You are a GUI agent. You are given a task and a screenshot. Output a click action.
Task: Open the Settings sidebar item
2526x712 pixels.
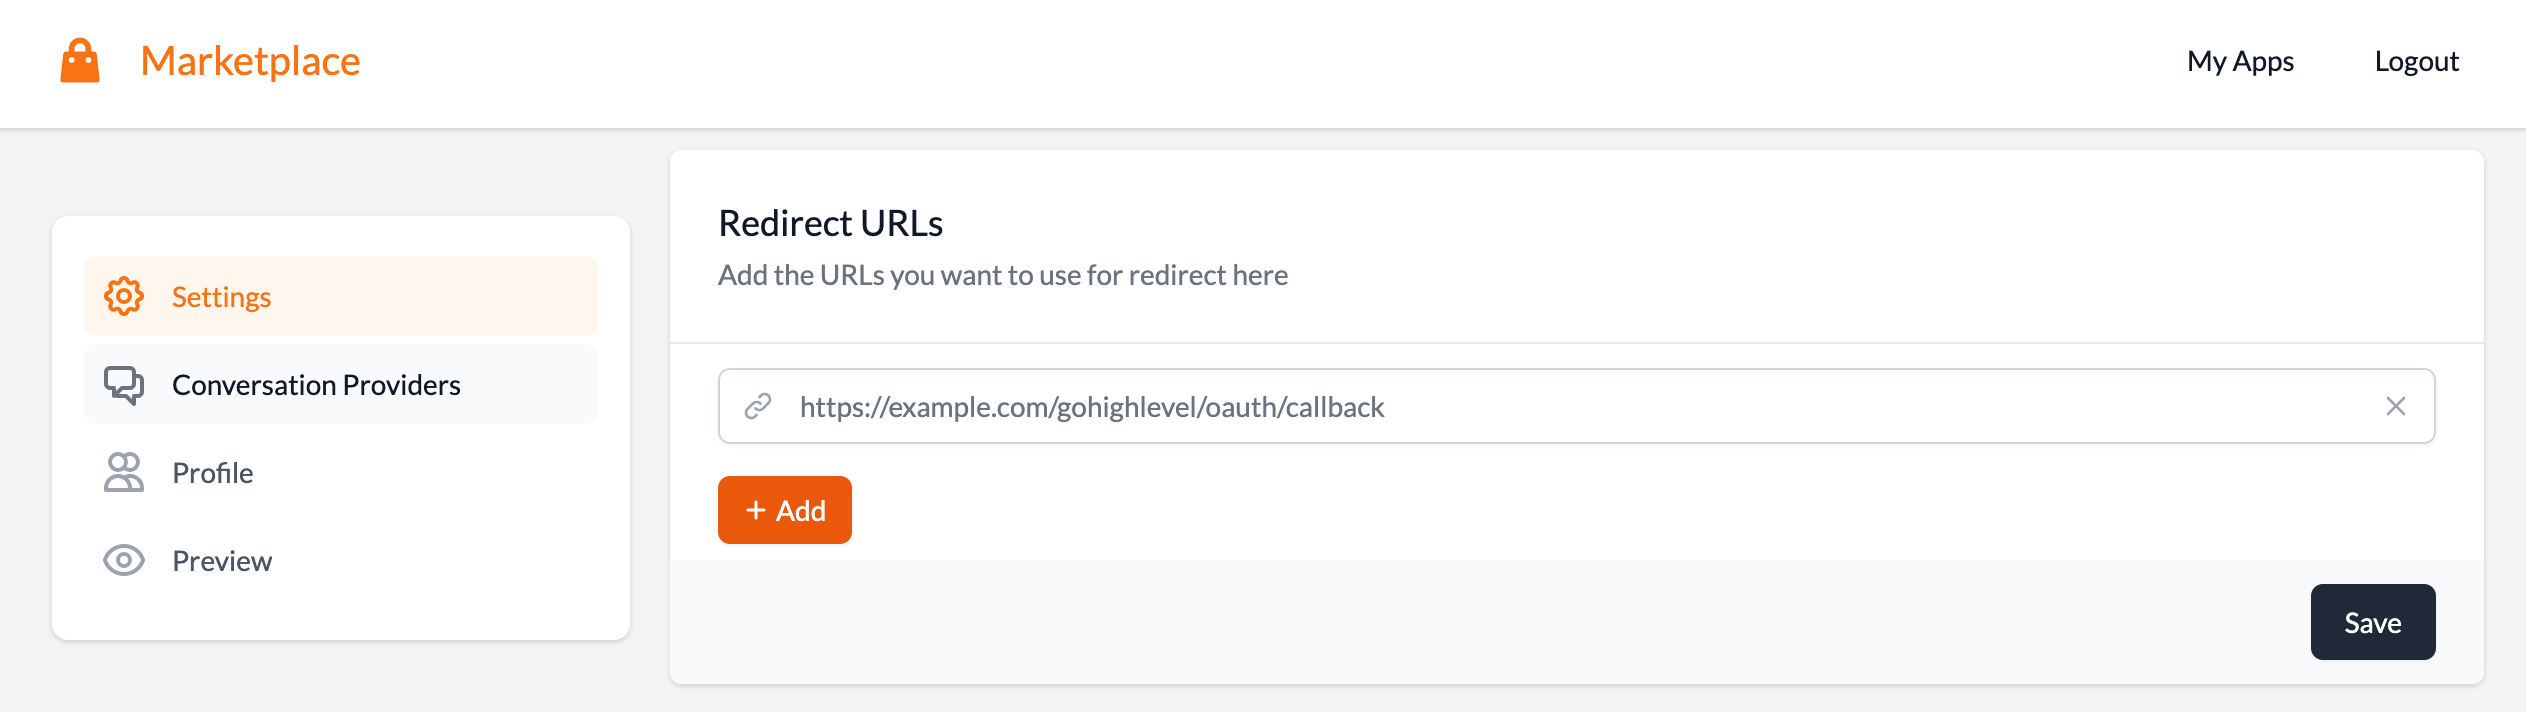(341, 296)
